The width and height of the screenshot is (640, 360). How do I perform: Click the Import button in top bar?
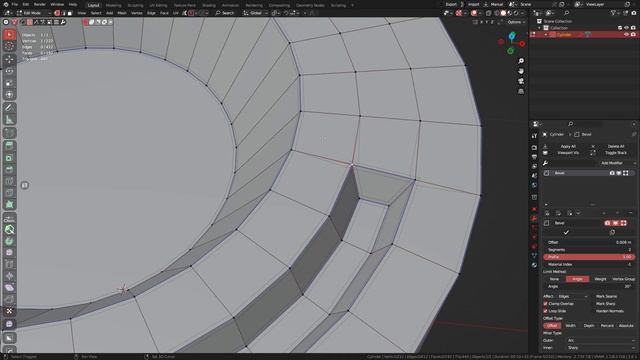pyautogui.click(x=473, y=4)
